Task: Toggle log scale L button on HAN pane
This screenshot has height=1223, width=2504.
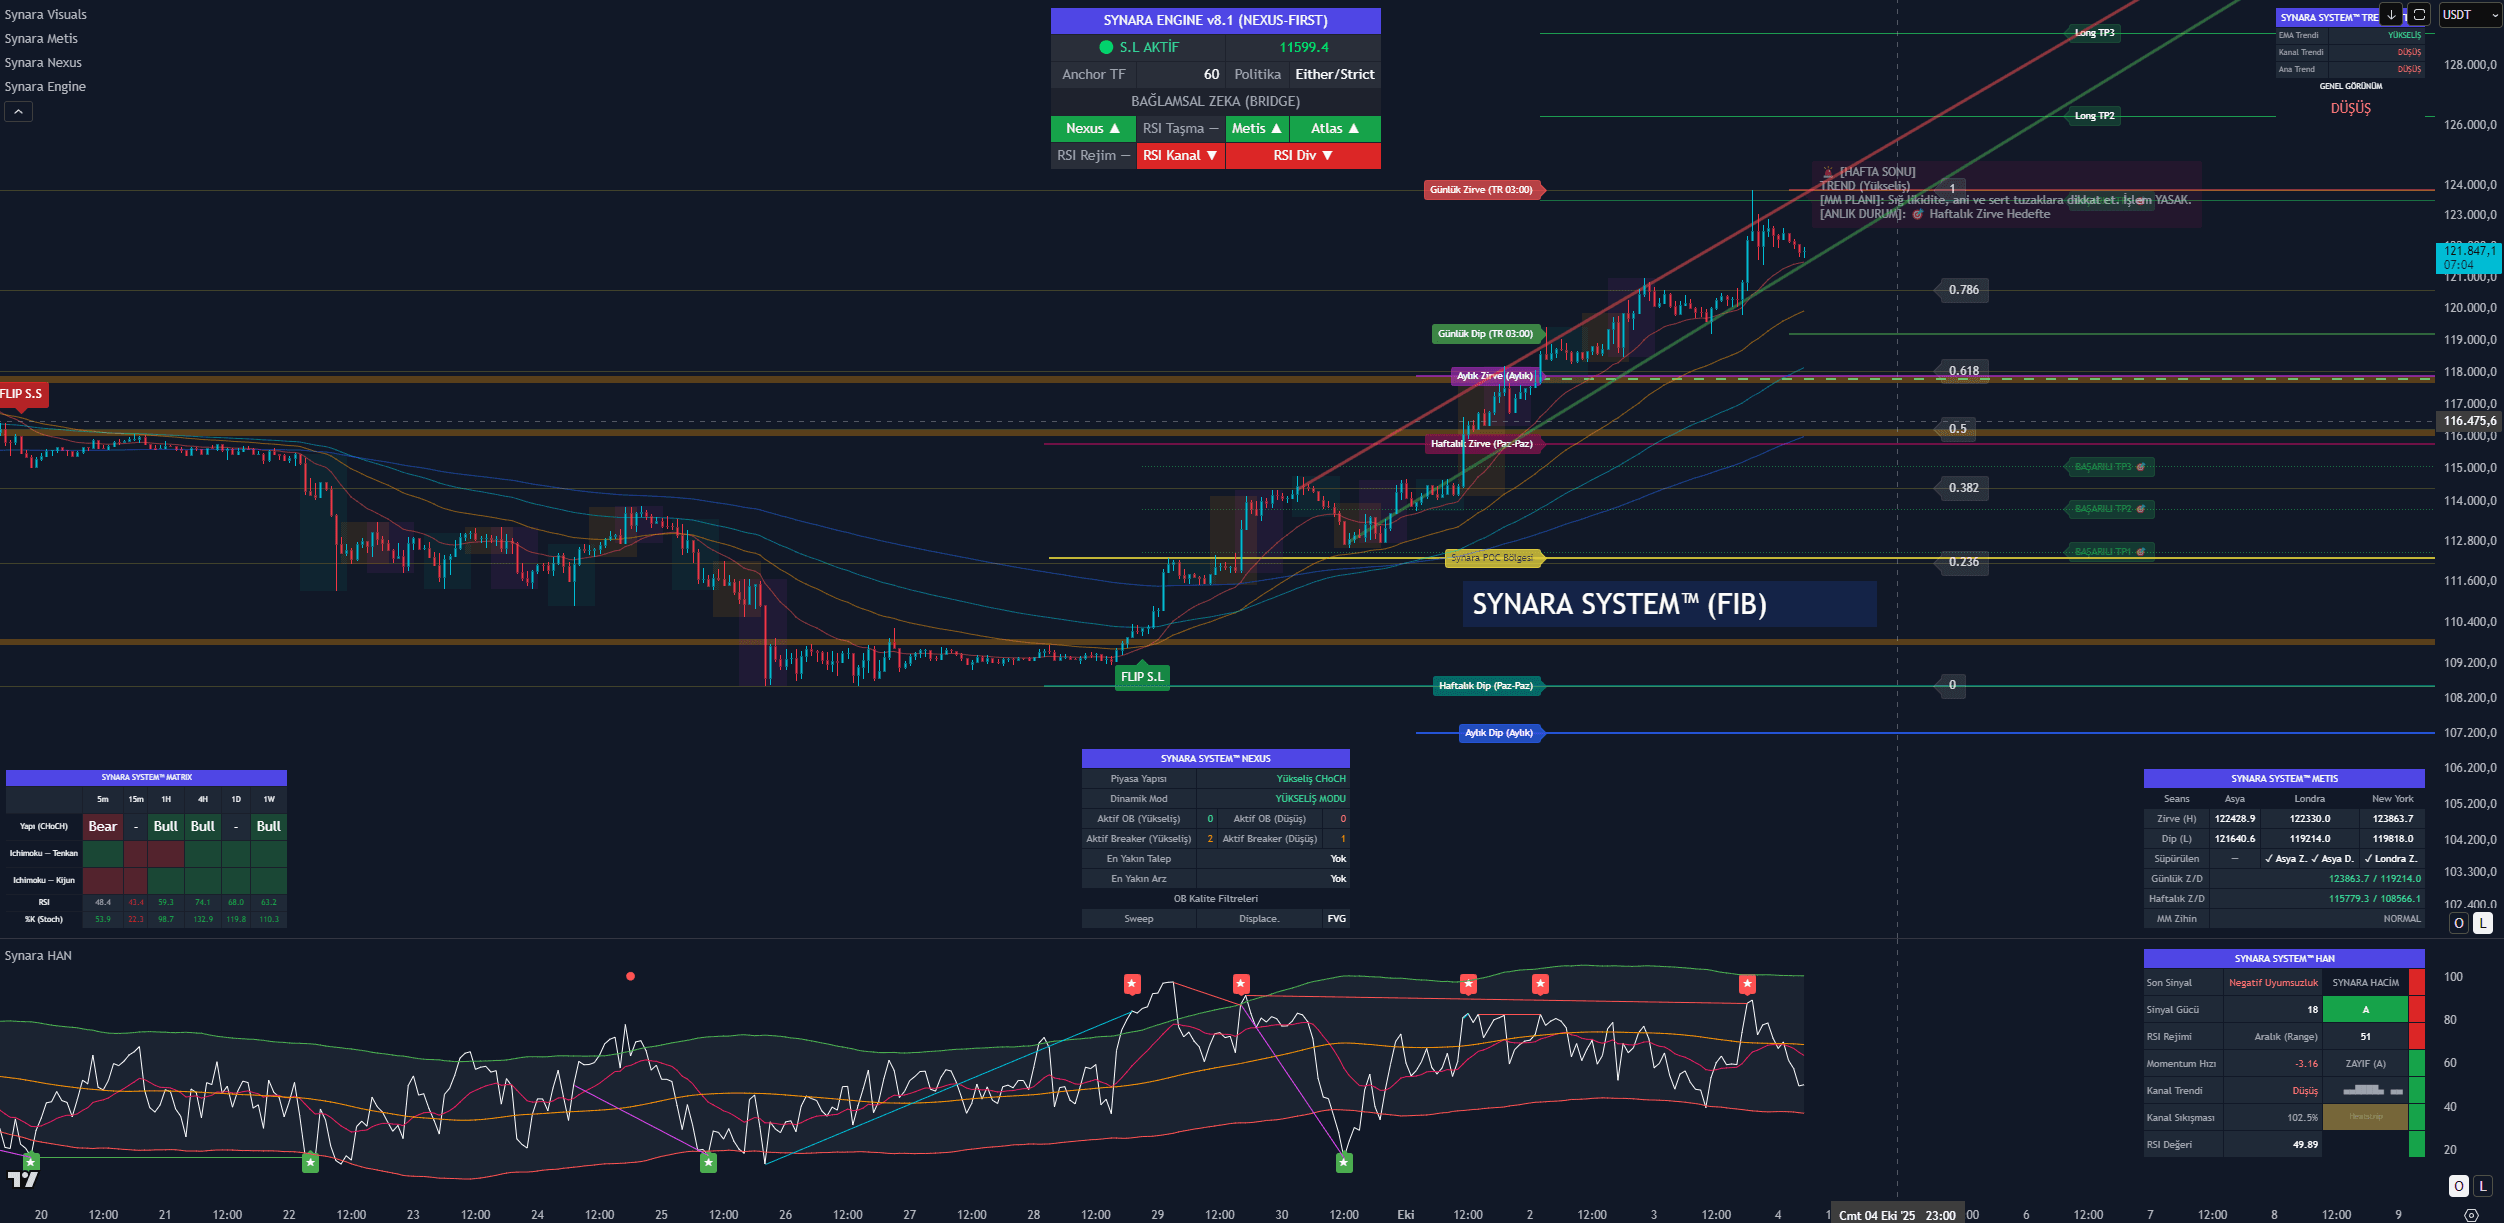Action: [x=2482, y=1186]
